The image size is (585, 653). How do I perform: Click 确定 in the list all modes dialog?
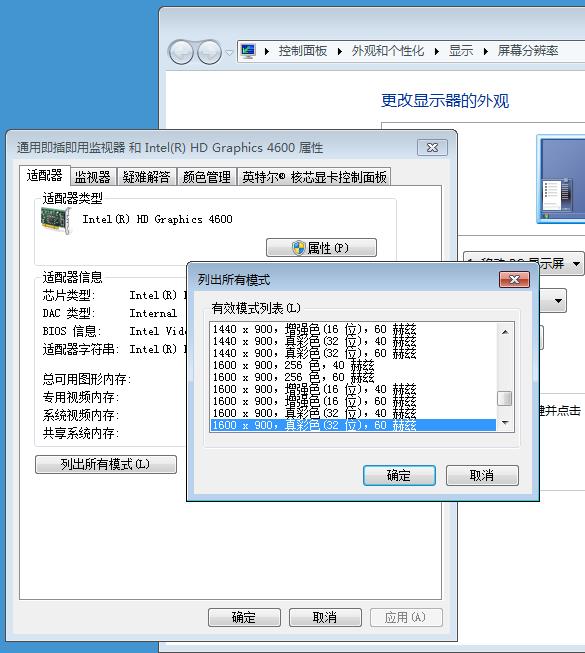click(399, 475)
